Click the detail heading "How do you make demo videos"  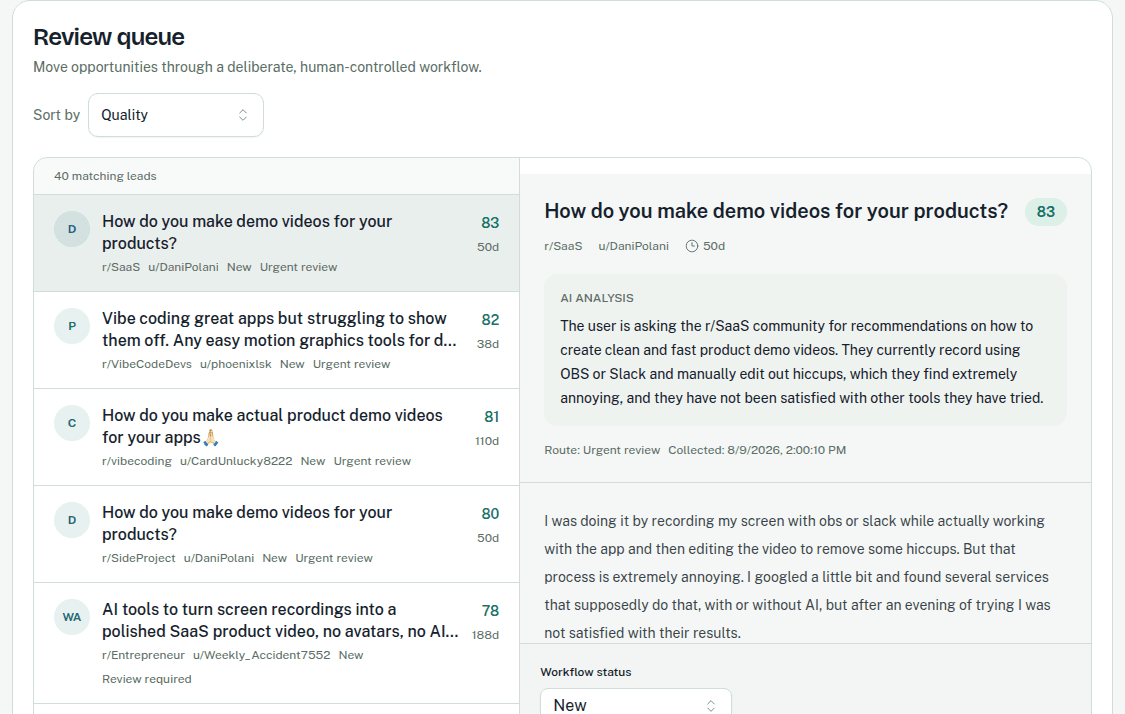click(776, 211)
